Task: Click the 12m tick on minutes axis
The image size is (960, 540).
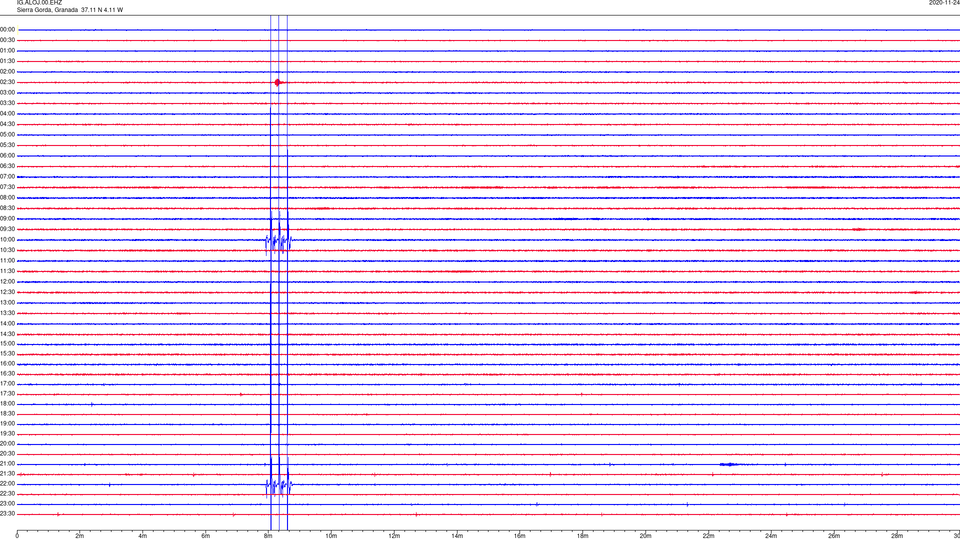Action: [394, 536]
